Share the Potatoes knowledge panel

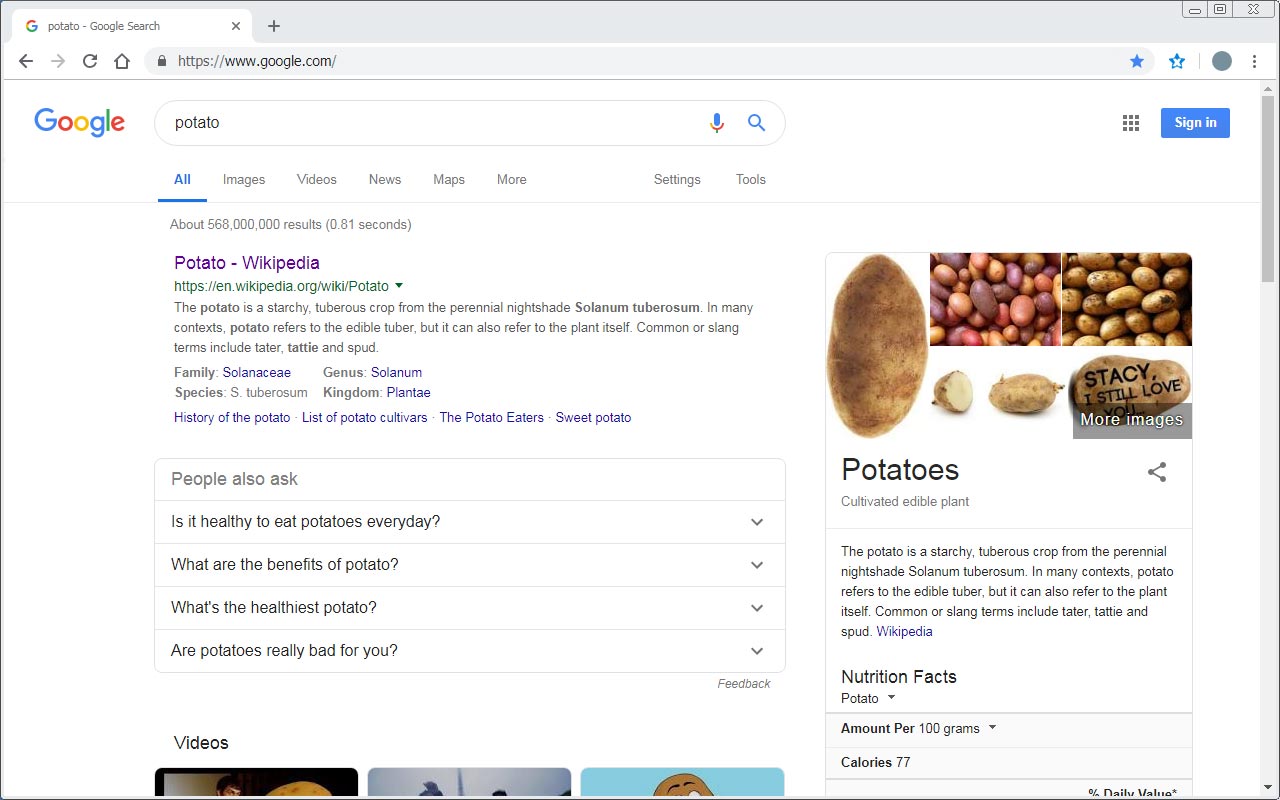pyautogui.click(x=1157, y=472)
